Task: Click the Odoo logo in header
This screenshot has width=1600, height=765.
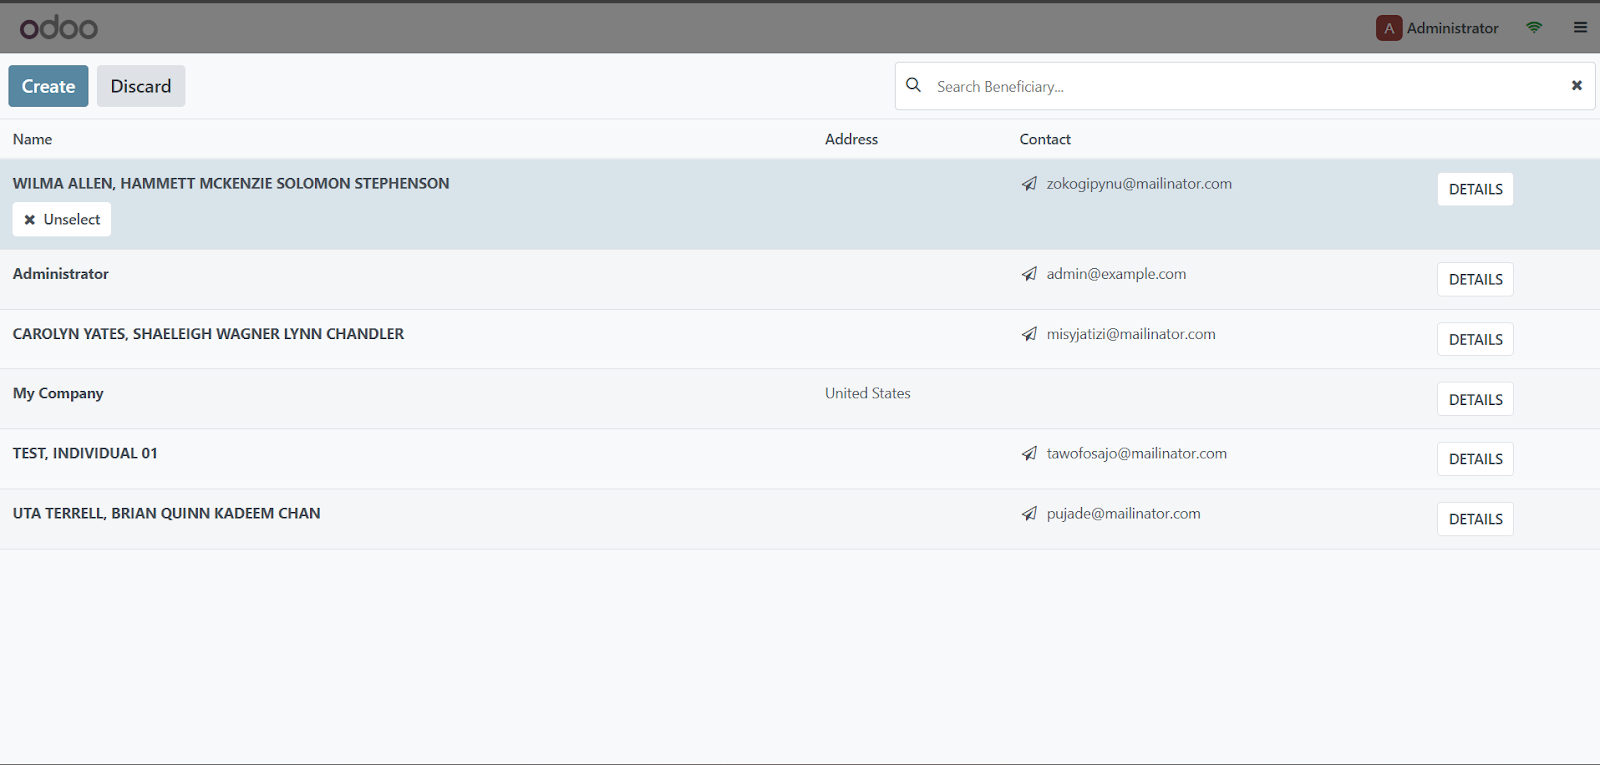Action: [59, 28]
